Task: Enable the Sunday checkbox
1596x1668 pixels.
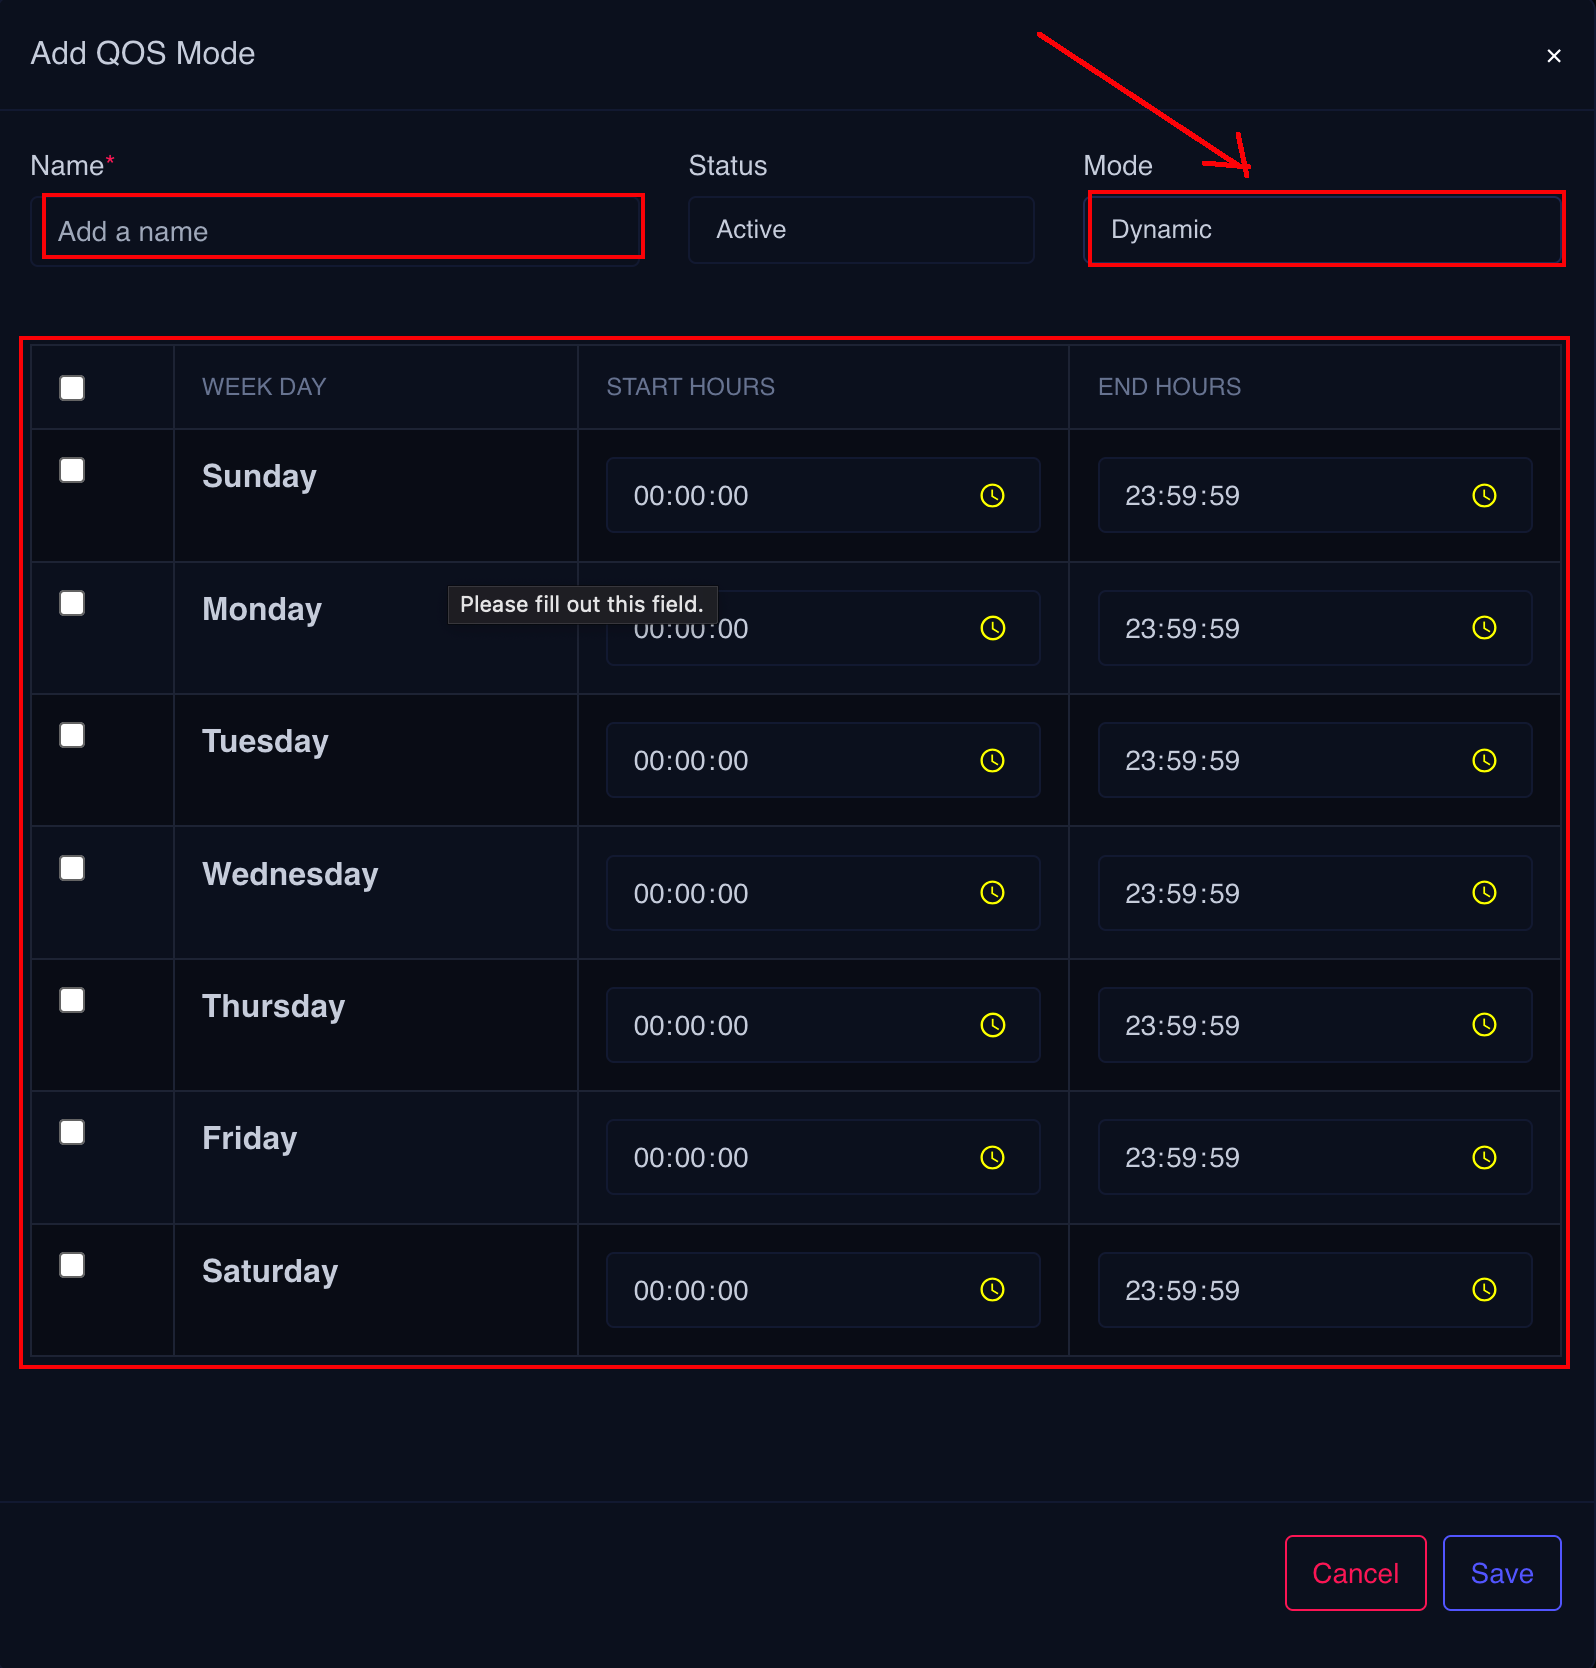Action: pyautogui.click(x=72, y=470)
